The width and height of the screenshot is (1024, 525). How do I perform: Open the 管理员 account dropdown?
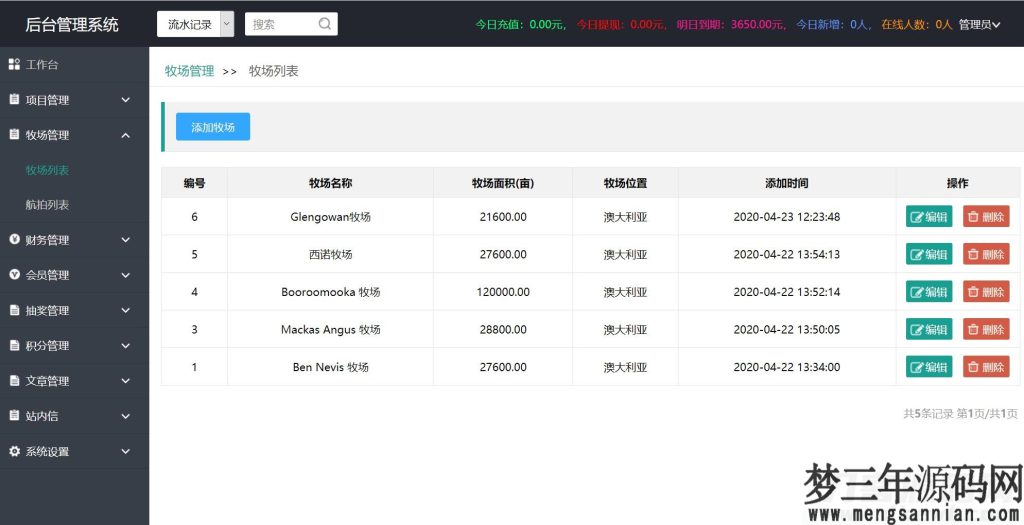point(979,25)
